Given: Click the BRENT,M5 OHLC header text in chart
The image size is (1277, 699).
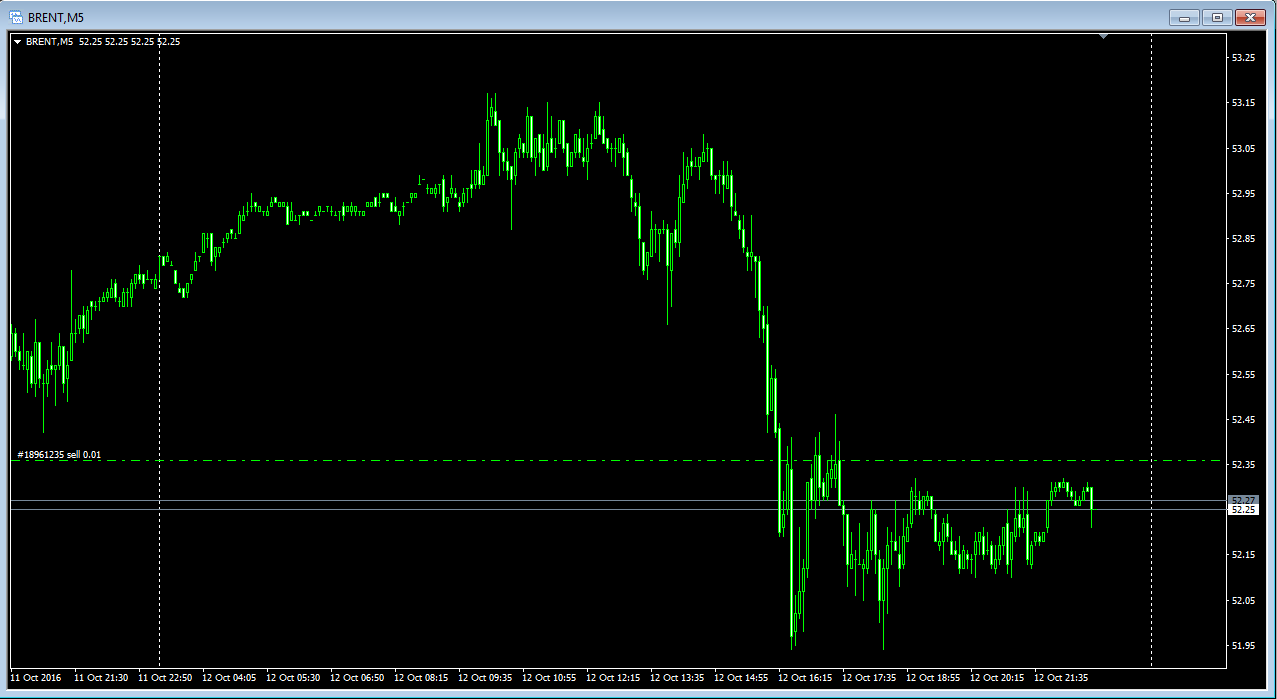Looking at the screenshot, I should [103, 42].
